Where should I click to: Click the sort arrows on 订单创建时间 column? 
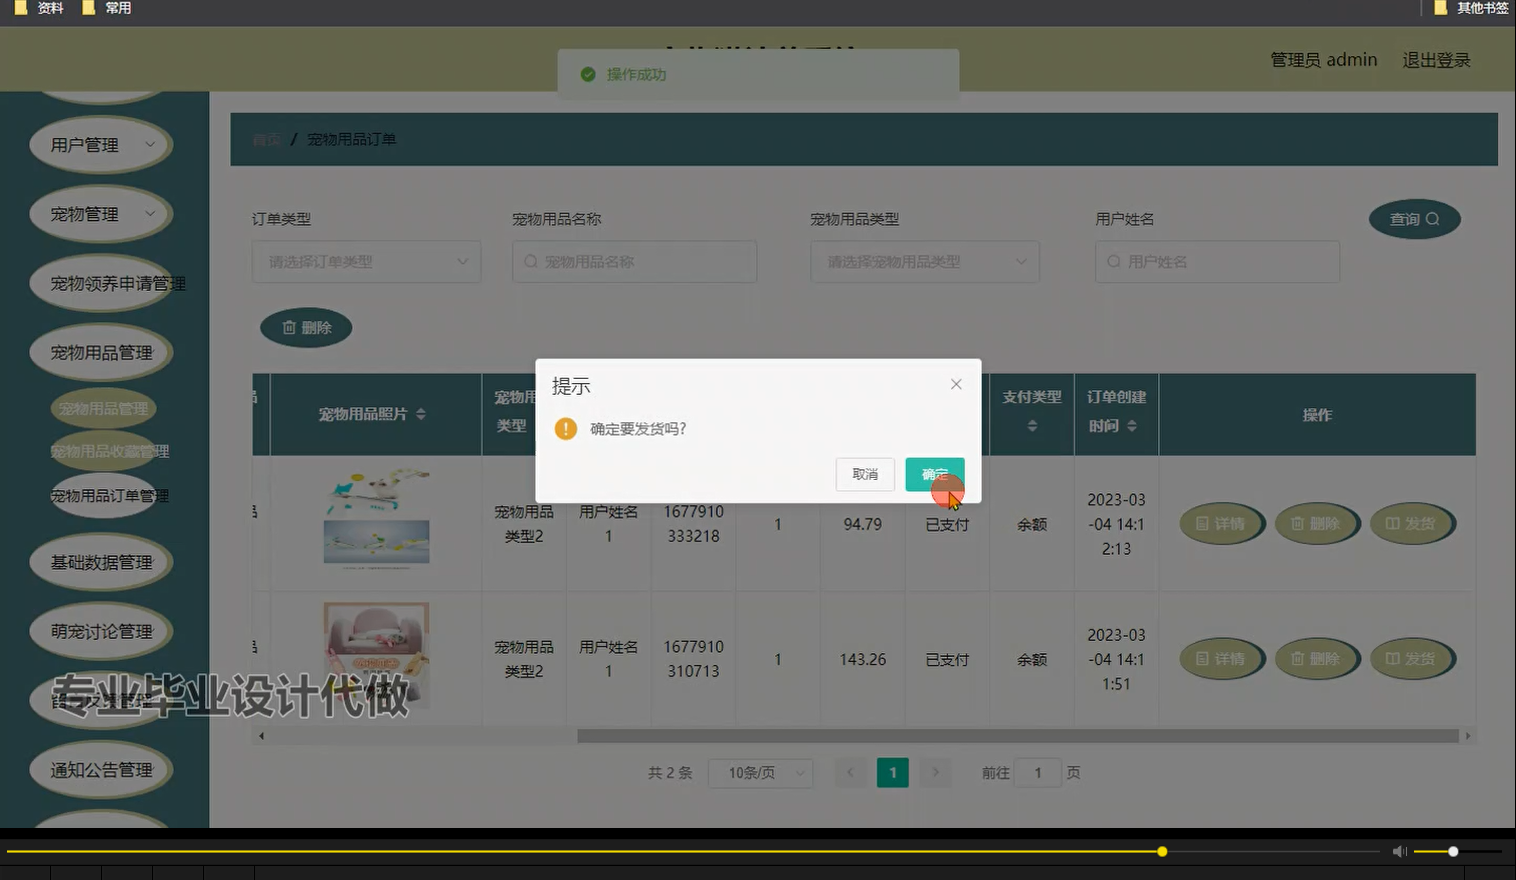(1133, 424)
